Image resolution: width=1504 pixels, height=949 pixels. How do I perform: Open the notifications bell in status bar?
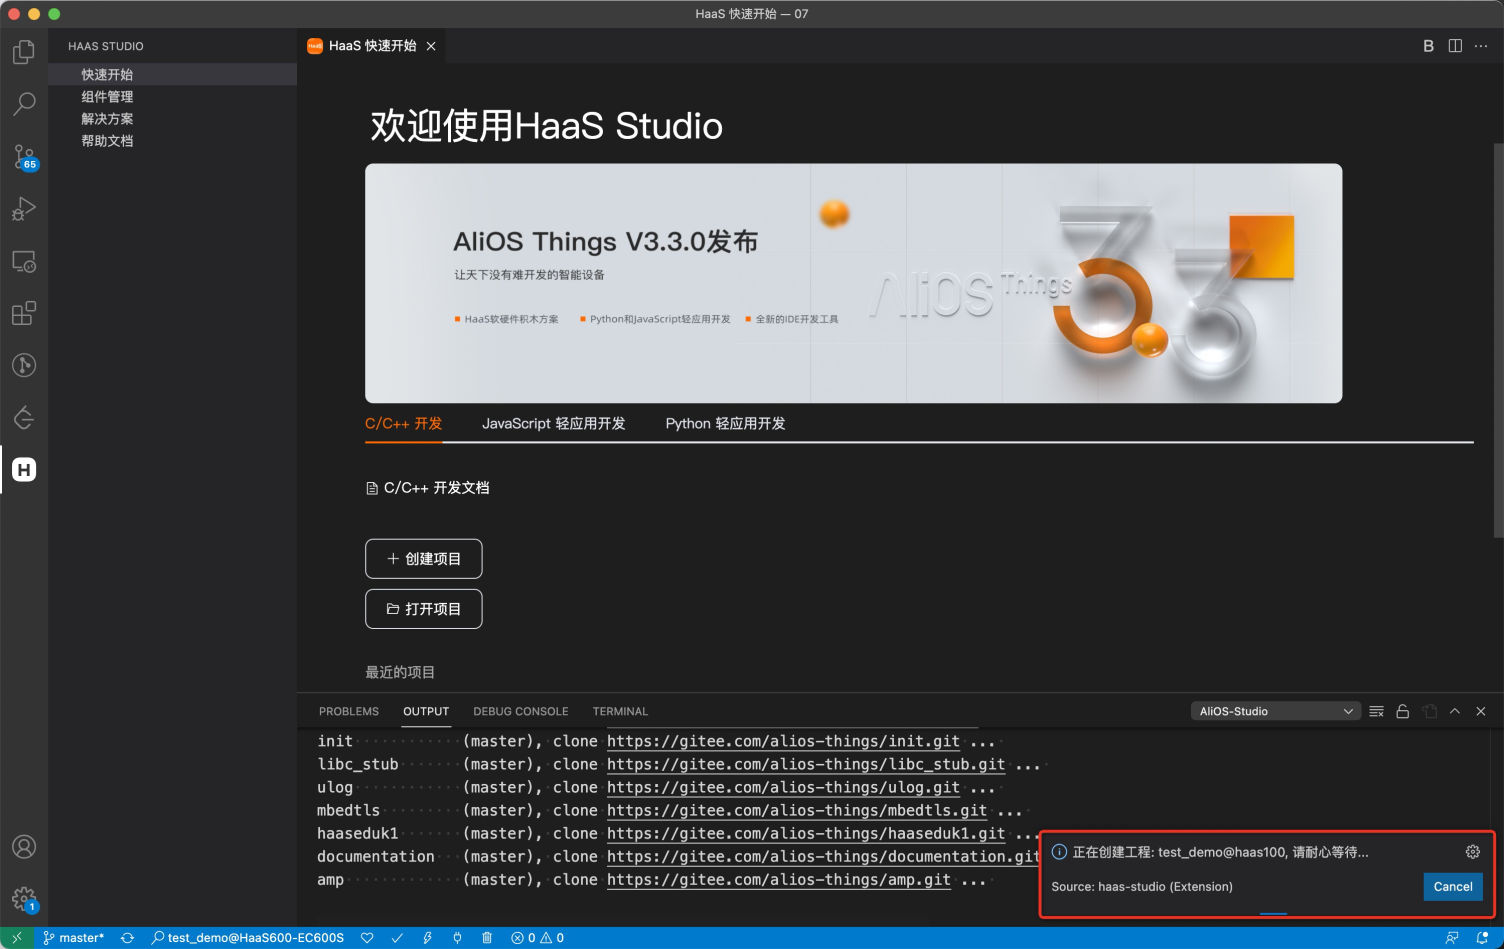(x=1482, y=938)
